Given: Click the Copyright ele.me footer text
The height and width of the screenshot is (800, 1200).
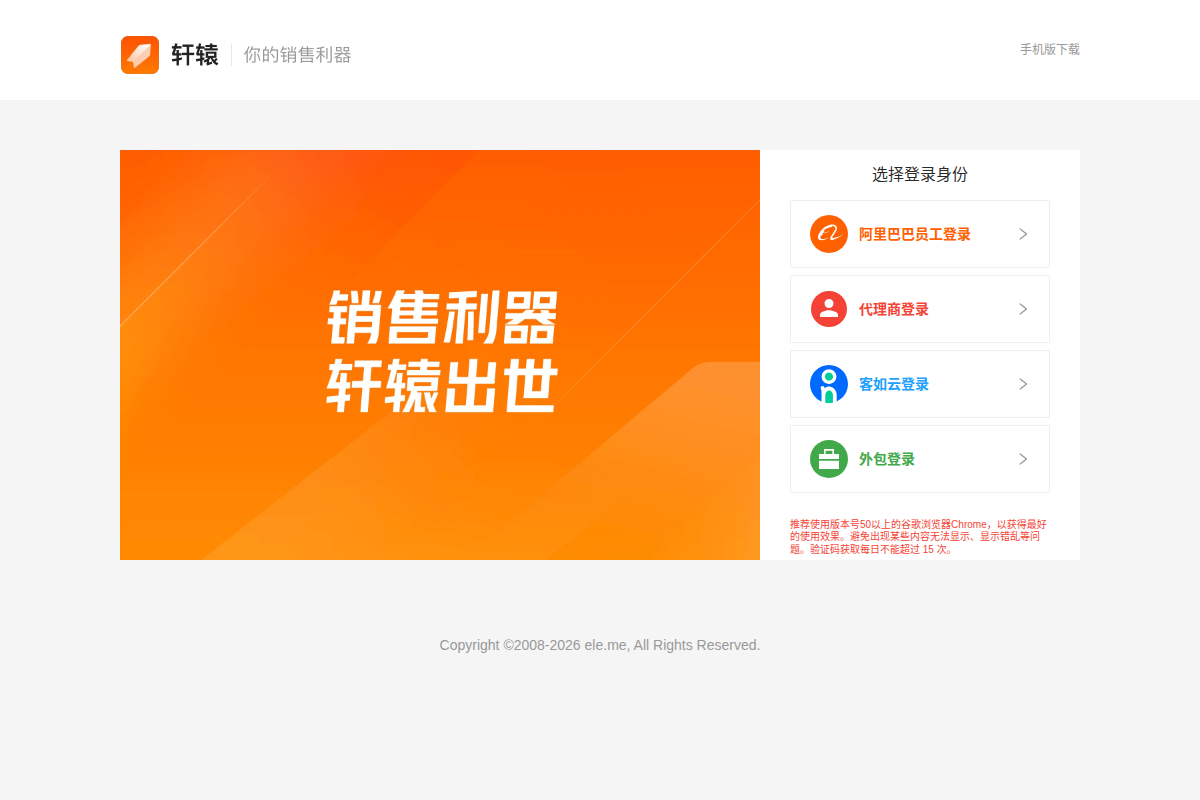Looking at the screenshot, I should [600, 645].
